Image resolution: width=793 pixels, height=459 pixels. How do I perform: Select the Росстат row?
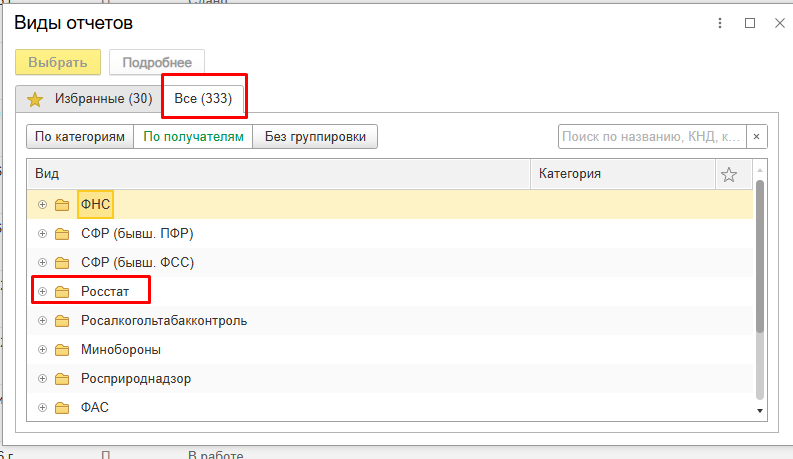point(390,292)
